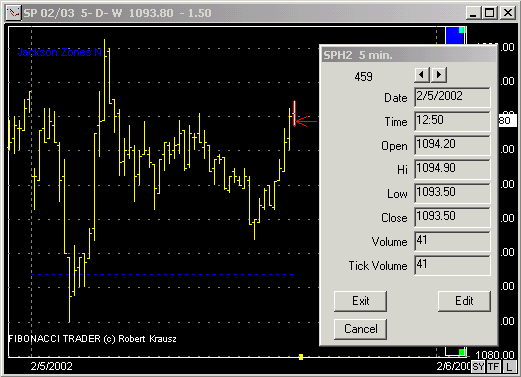
Task: Click the Time field showing 12:50
Action: pos(452,121)
